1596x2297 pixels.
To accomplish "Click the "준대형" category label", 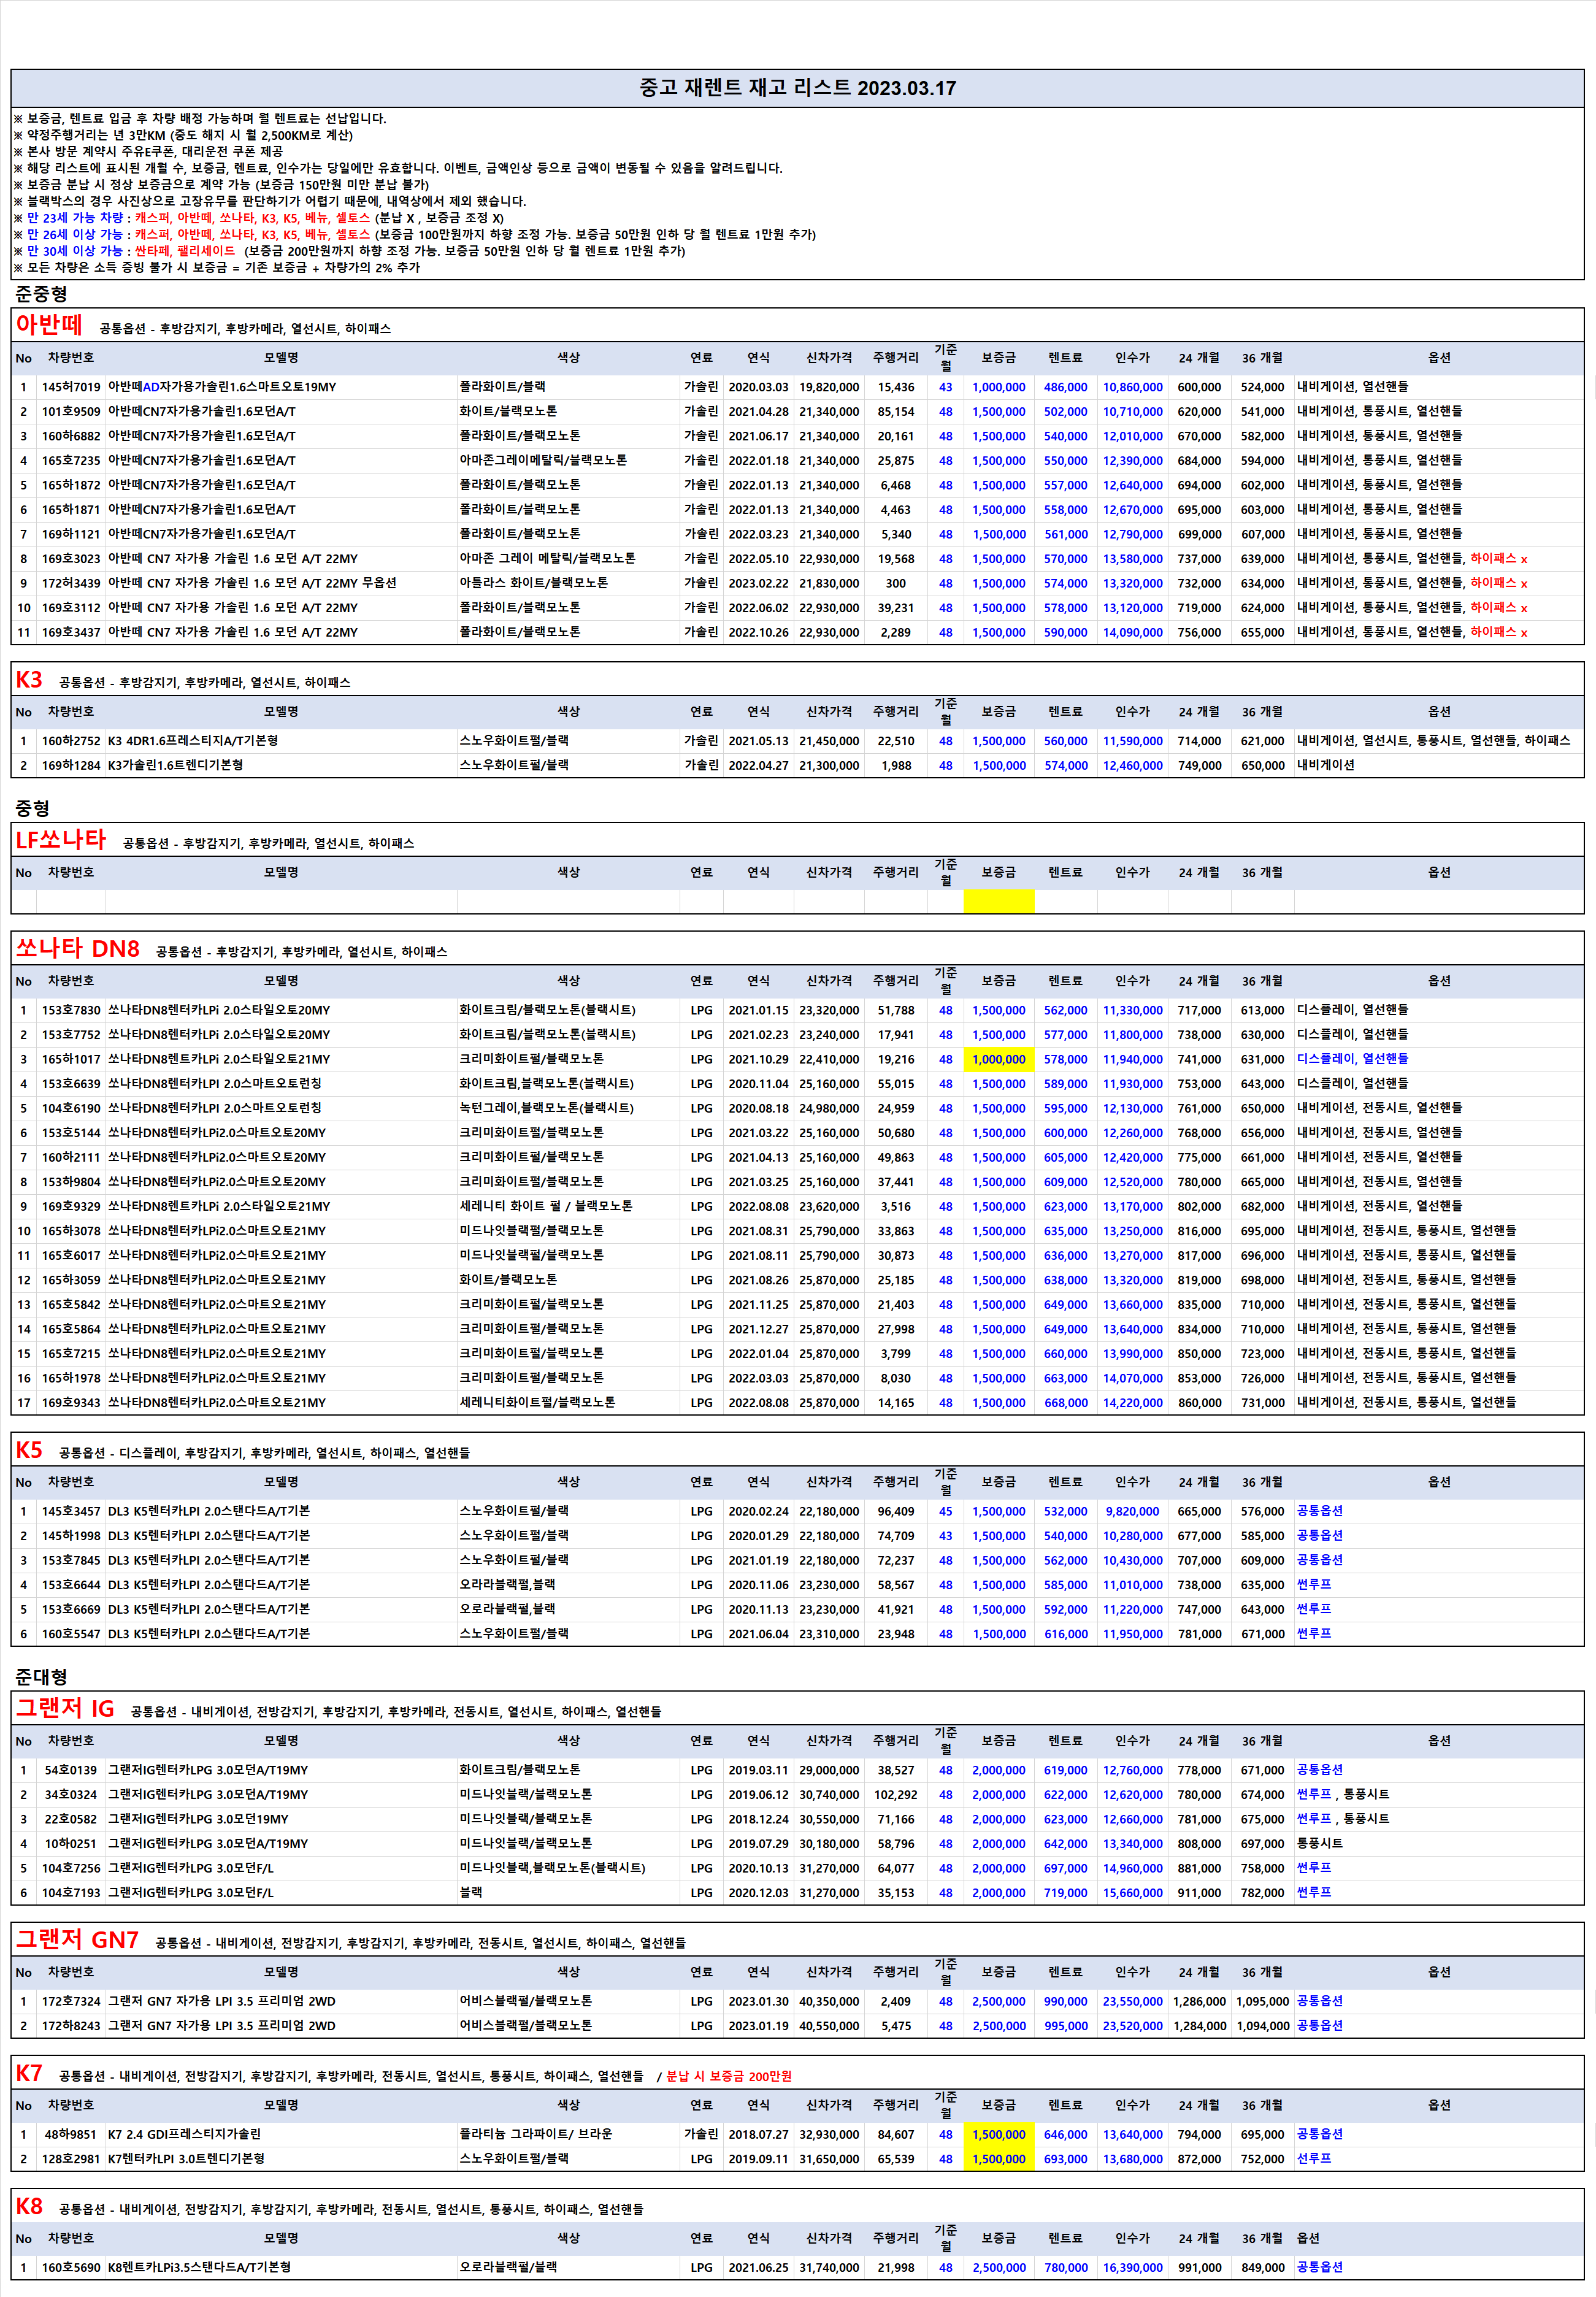I will tap(41, 1676).
